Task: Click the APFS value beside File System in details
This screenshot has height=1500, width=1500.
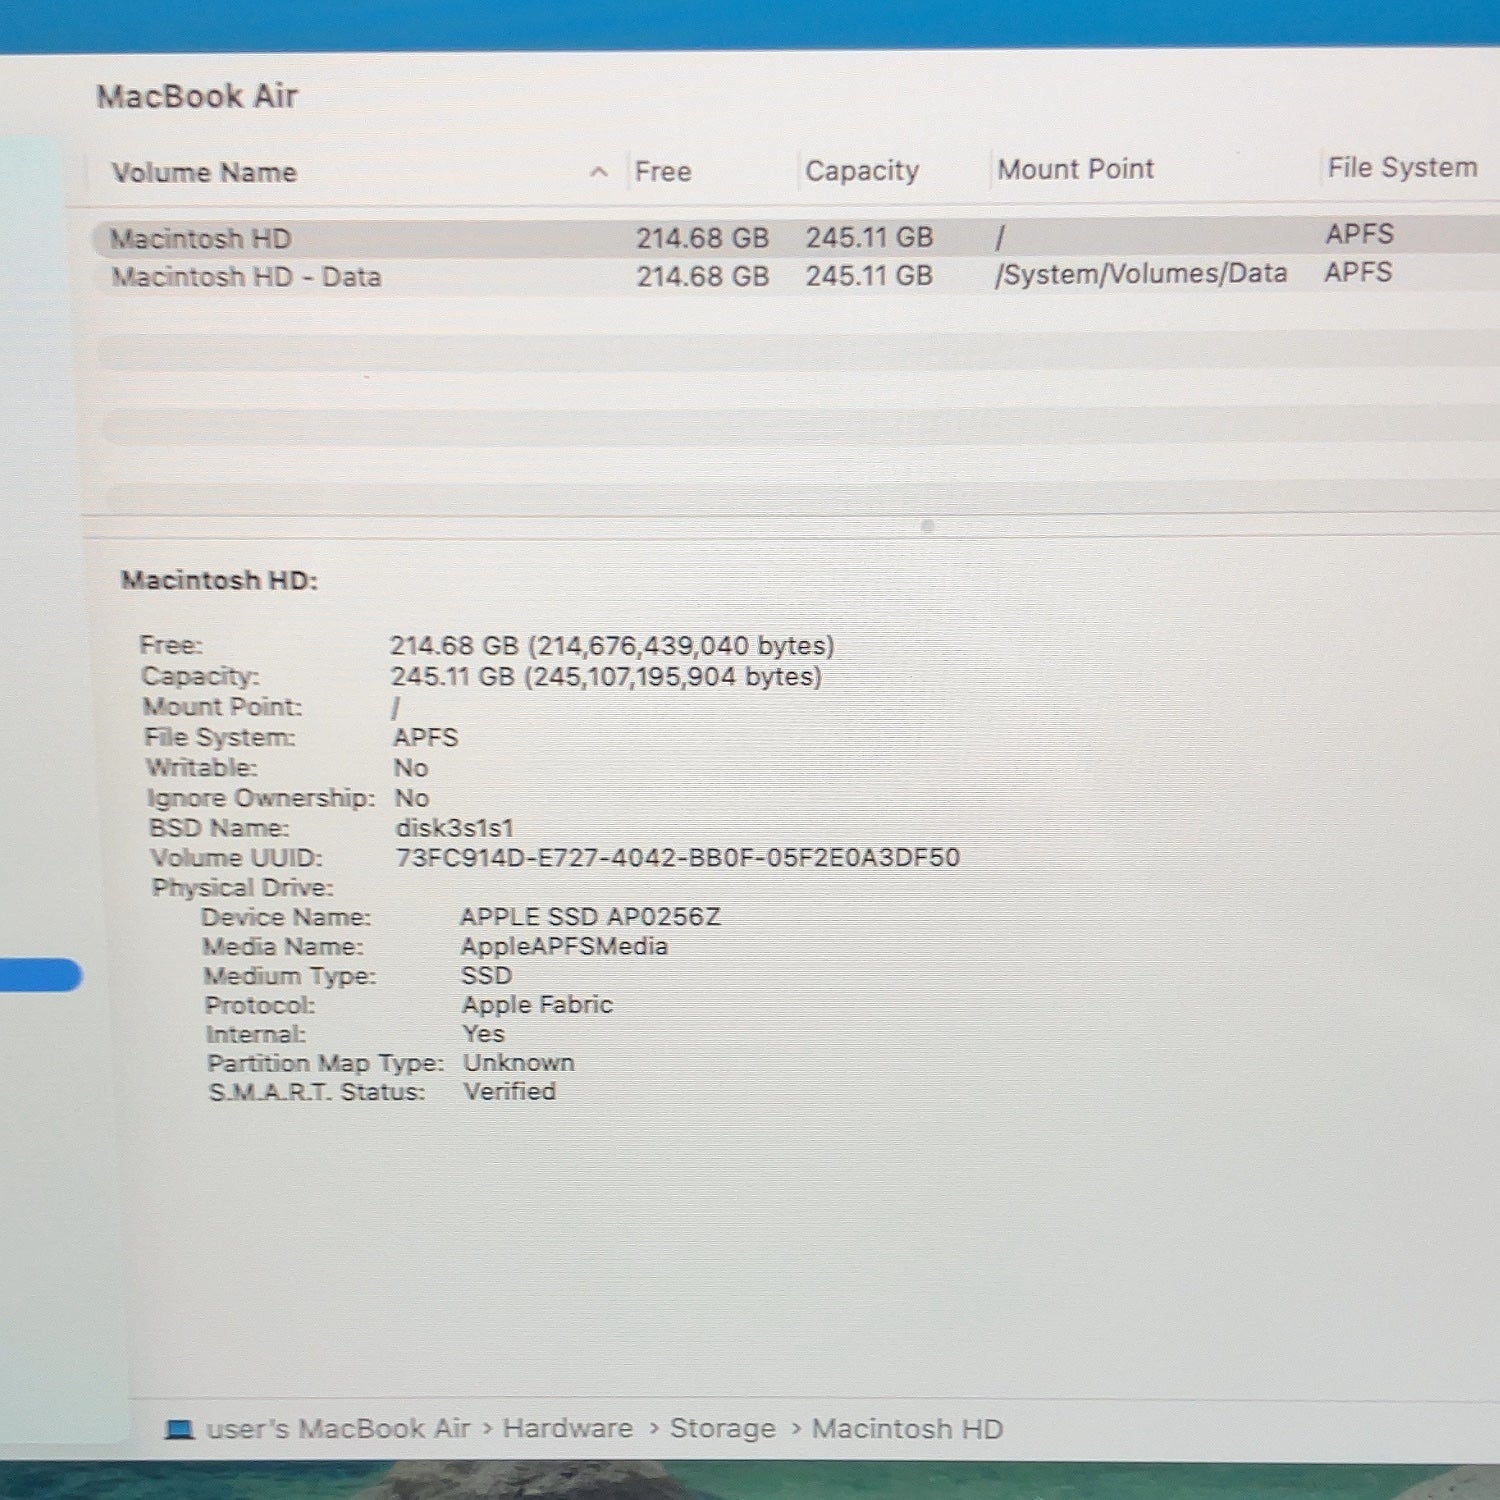Action: click(x=425, y=738)
